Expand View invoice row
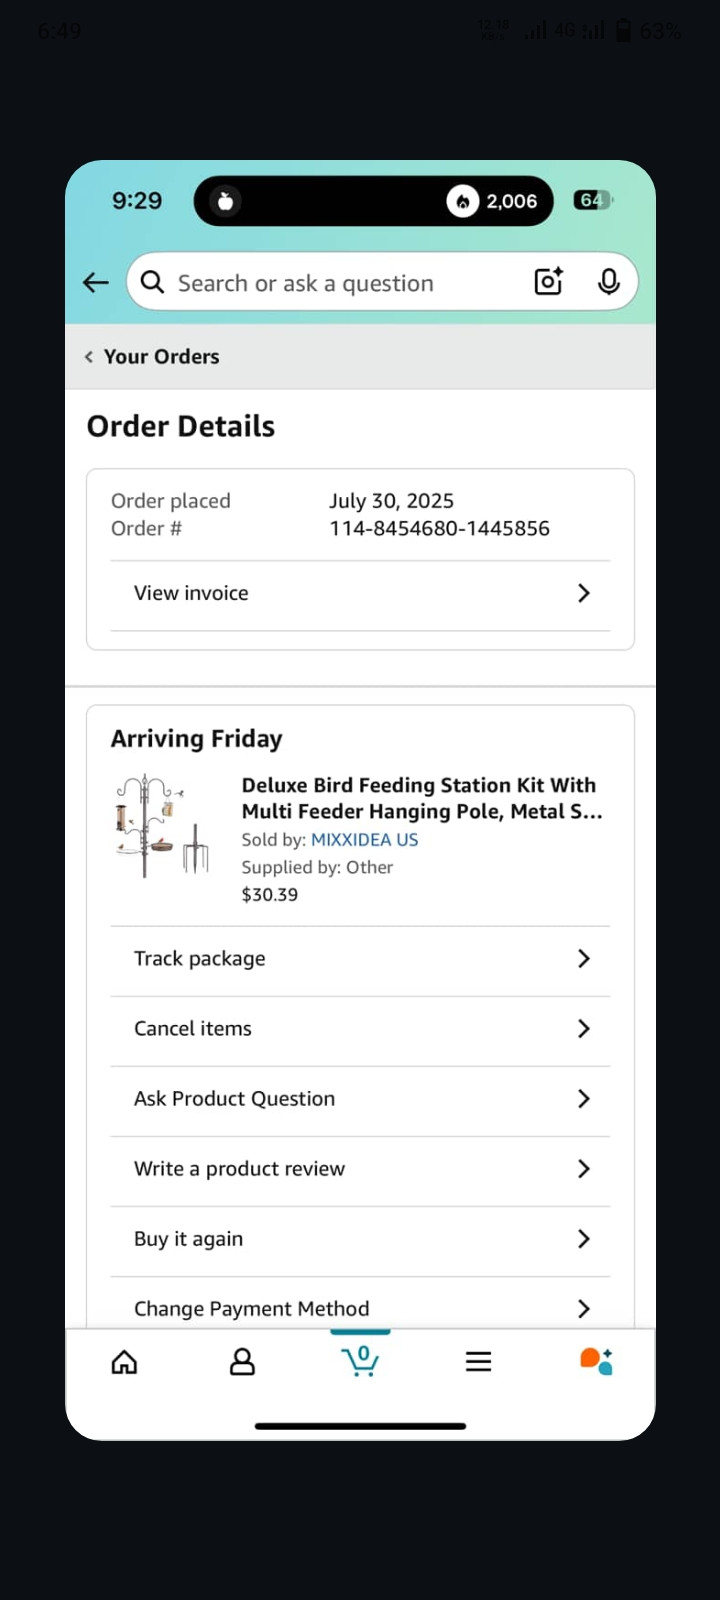This screenshot has height=1600, width=720. coord(360,594)
